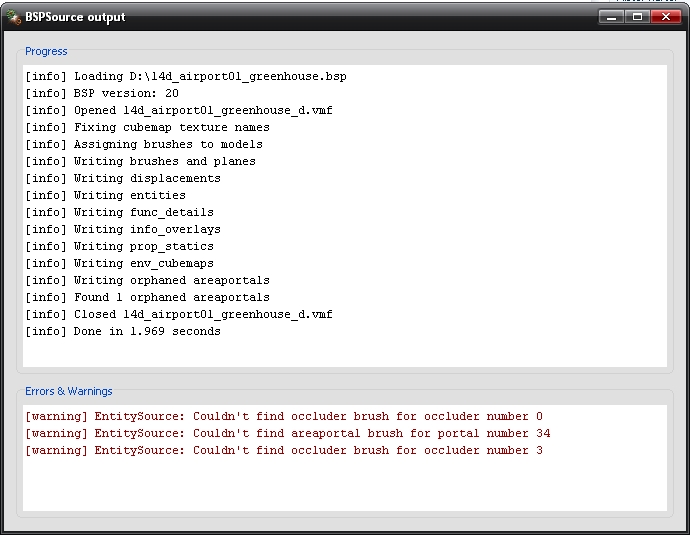Click the Writing prop_statics log line
This screenshot has height=535, width=690.
[x=119, y=246]
